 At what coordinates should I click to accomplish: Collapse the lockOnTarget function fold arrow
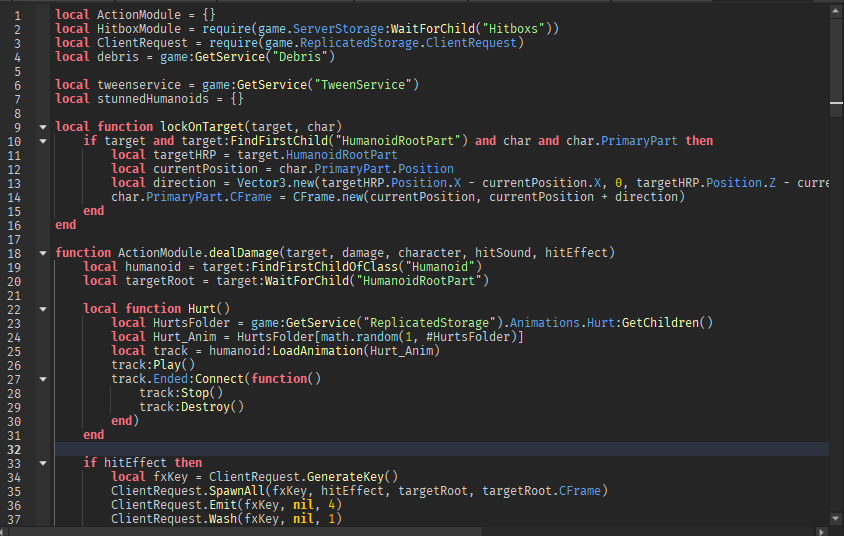[43, 128]
